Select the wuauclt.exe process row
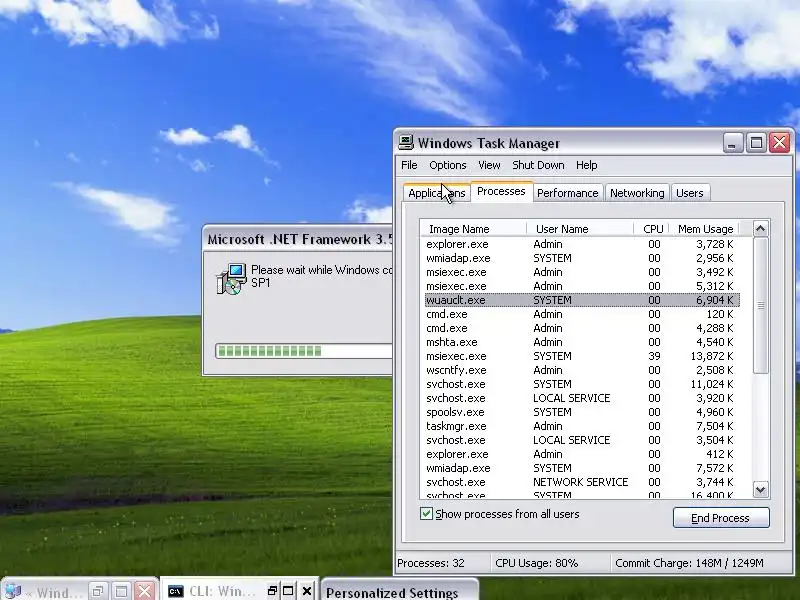The width and height of the screenshot is (800, 600). coord(582,300)
